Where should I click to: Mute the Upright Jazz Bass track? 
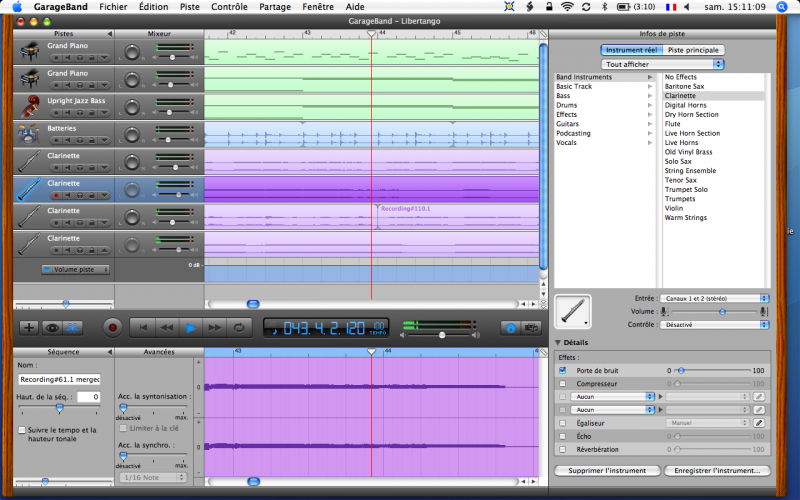[x=68, y=113]
